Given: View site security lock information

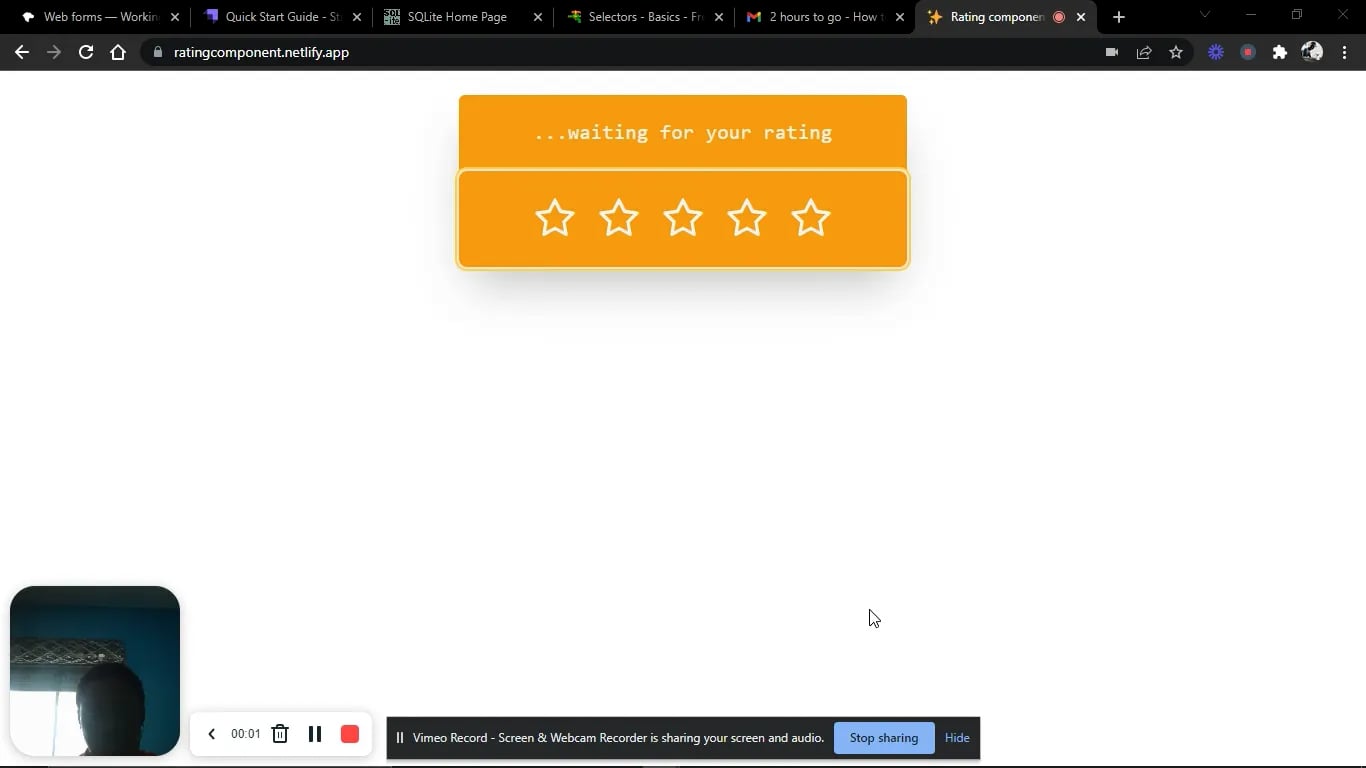Looking at the screenshot, I should click(x=157, y=52).
